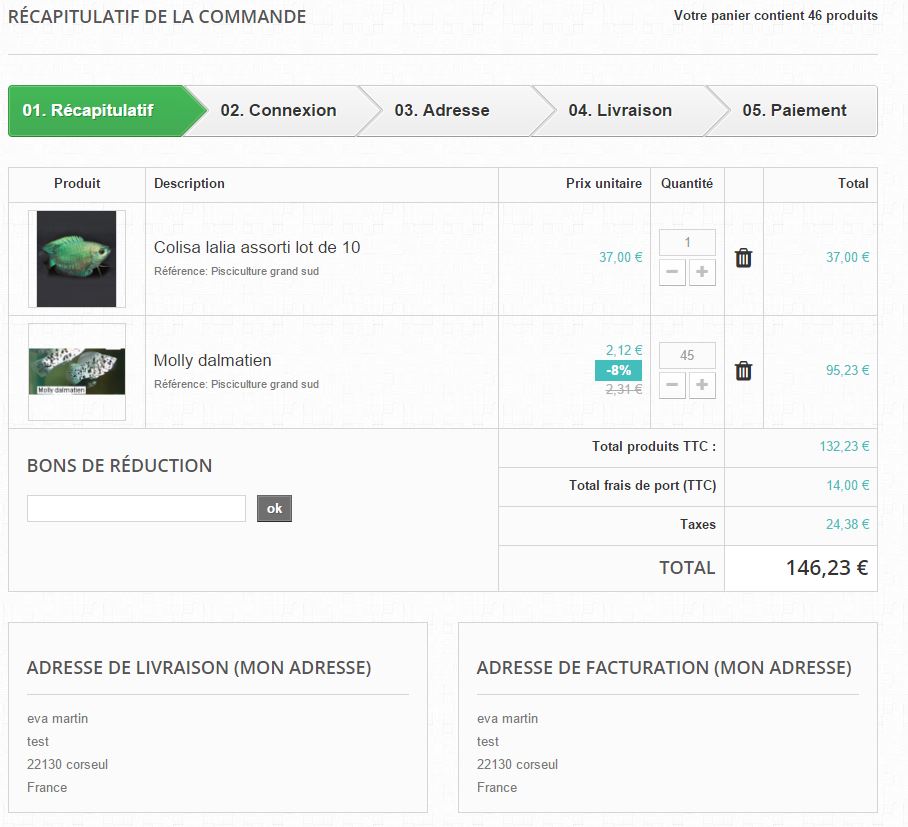Select the grand total 146,23 €

tap(827, 568)
